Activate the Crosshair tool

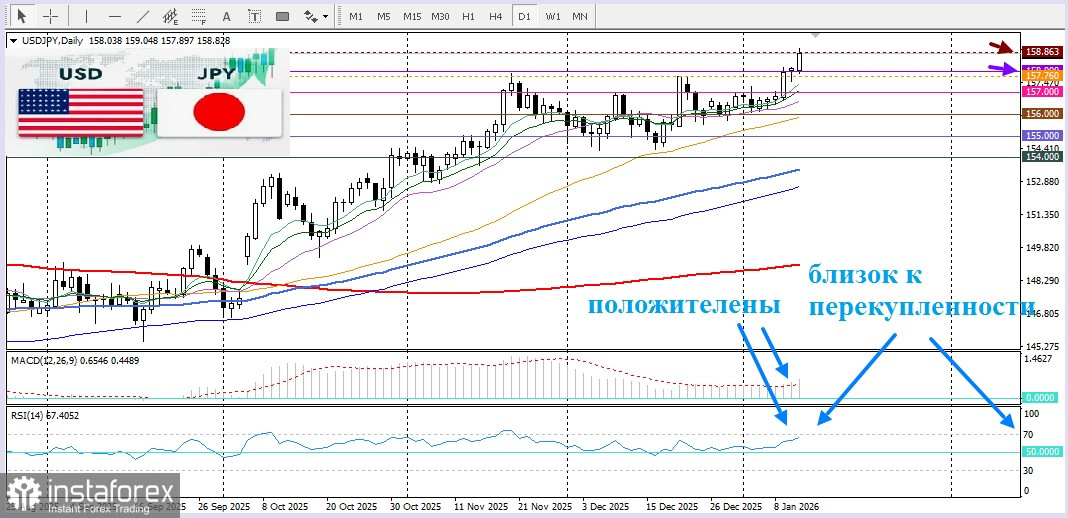pos(50,16)
